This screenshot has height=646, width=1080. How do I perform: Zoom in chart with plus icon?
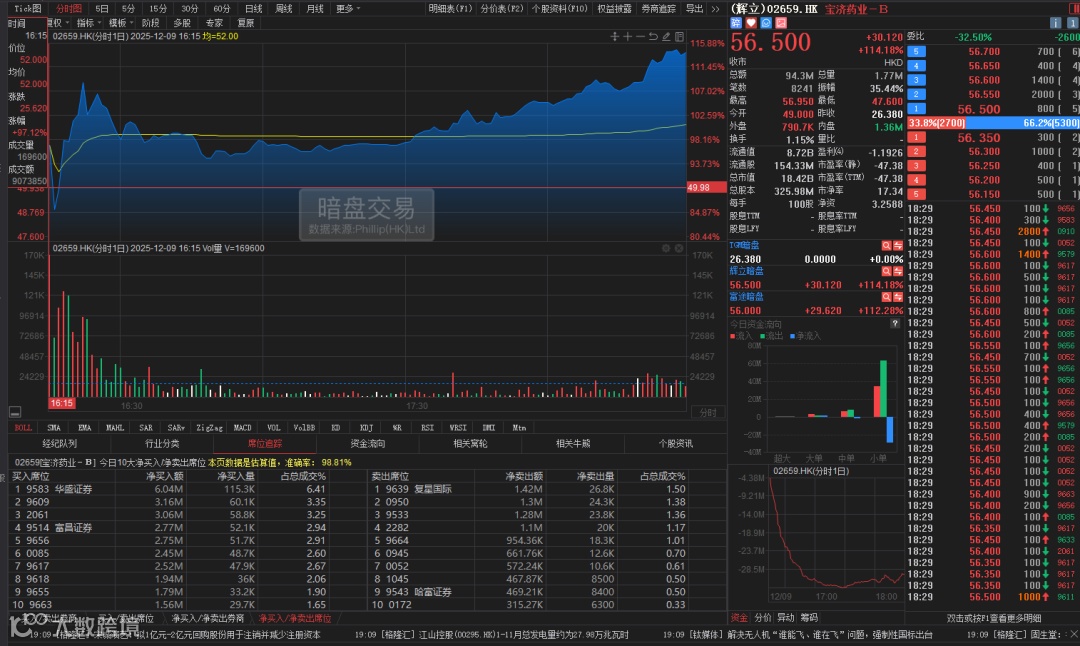[x=627, y=37]
